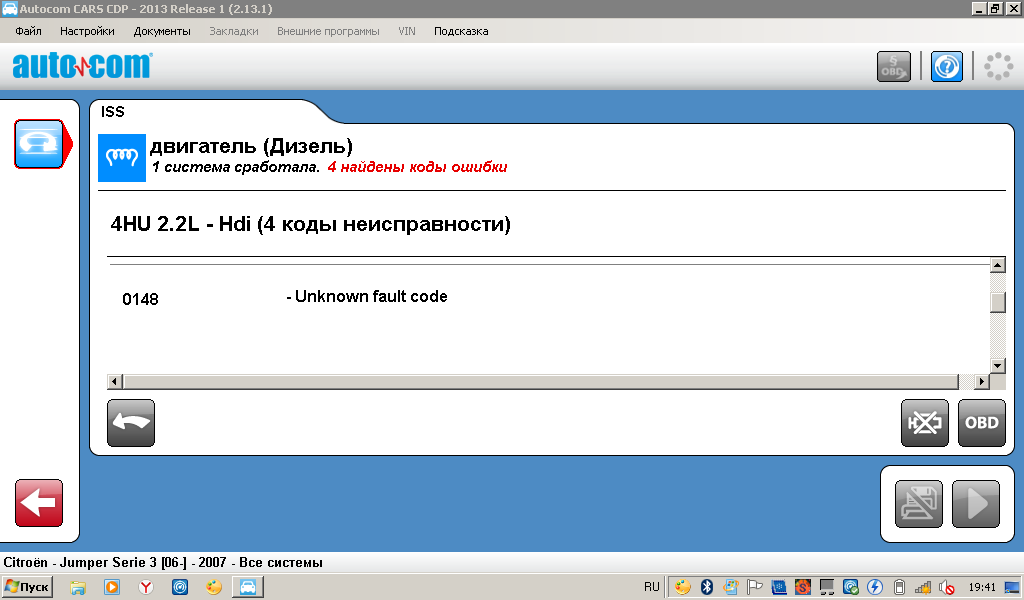
Task: Click the battery tray icon
Action: [x=899, y=588]
